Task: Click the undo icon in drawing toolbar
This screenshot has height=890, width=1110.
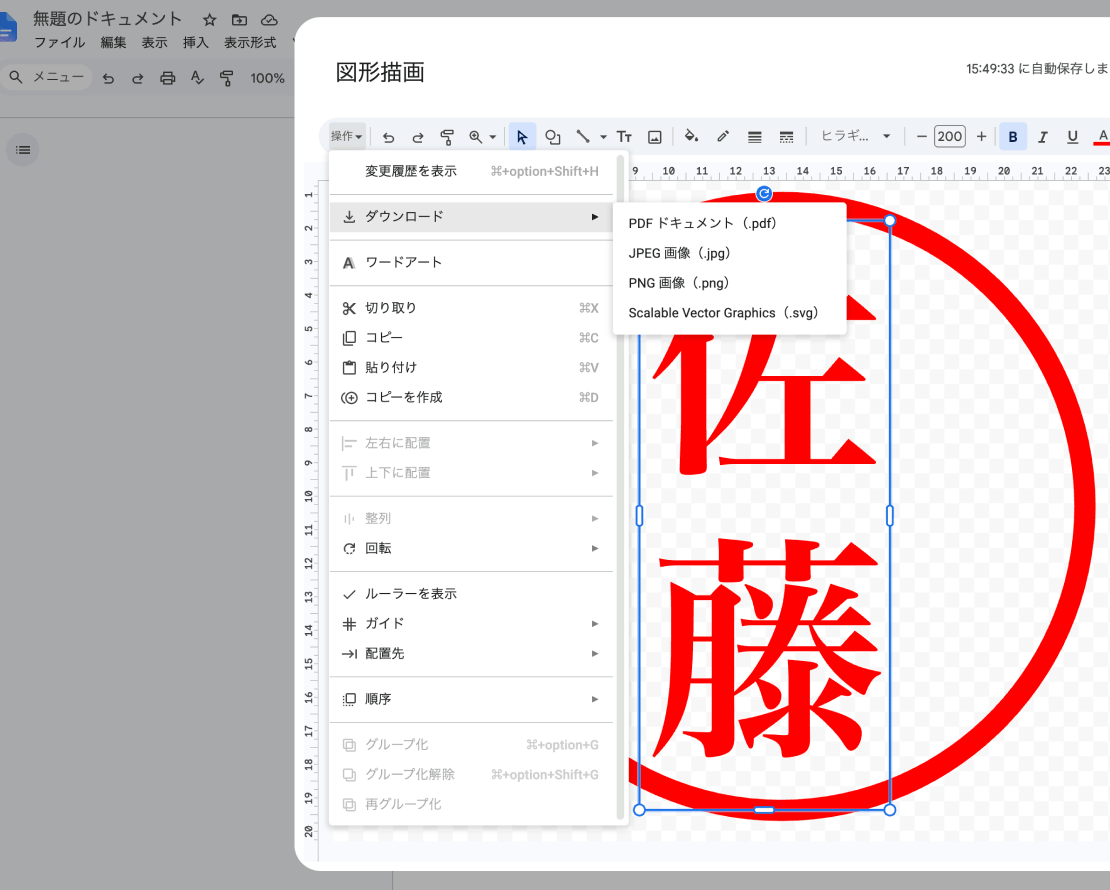Action: pyautogui.click(x=388, y=137)
